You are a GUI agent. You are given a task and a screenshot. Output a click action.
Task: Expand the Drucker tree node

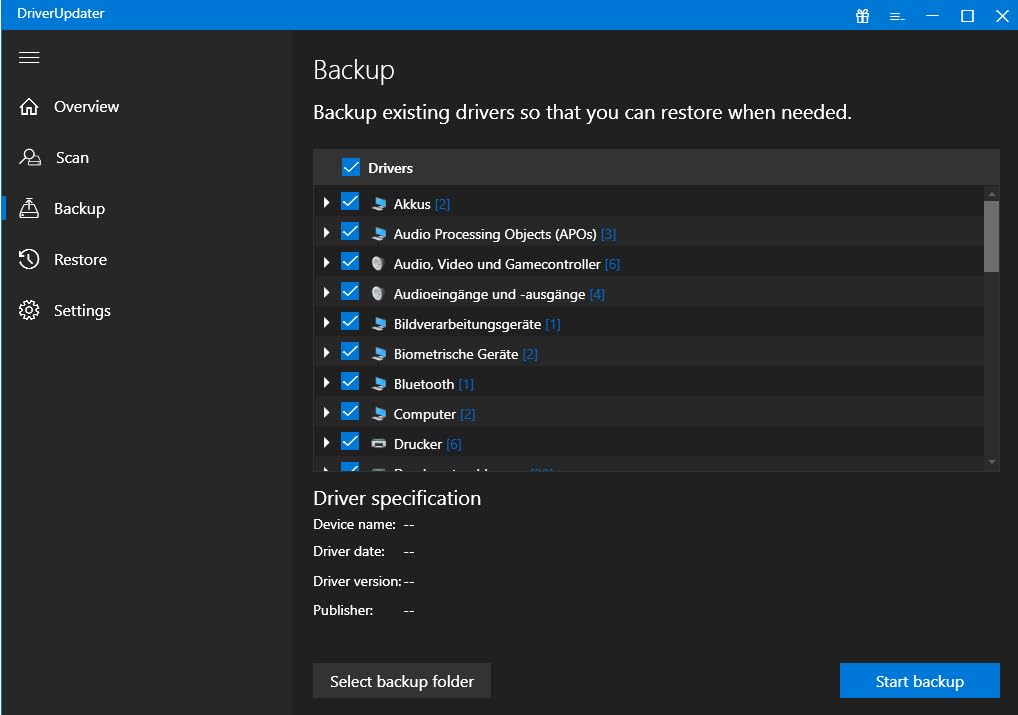click(327, 442)
